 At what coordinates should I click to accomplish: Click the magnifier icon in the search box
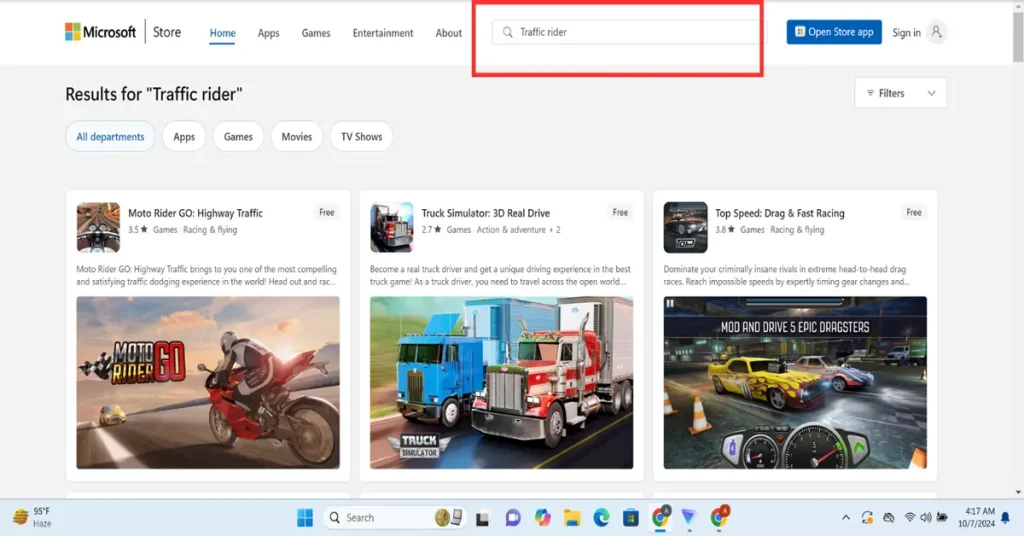[x=508, y=32]
